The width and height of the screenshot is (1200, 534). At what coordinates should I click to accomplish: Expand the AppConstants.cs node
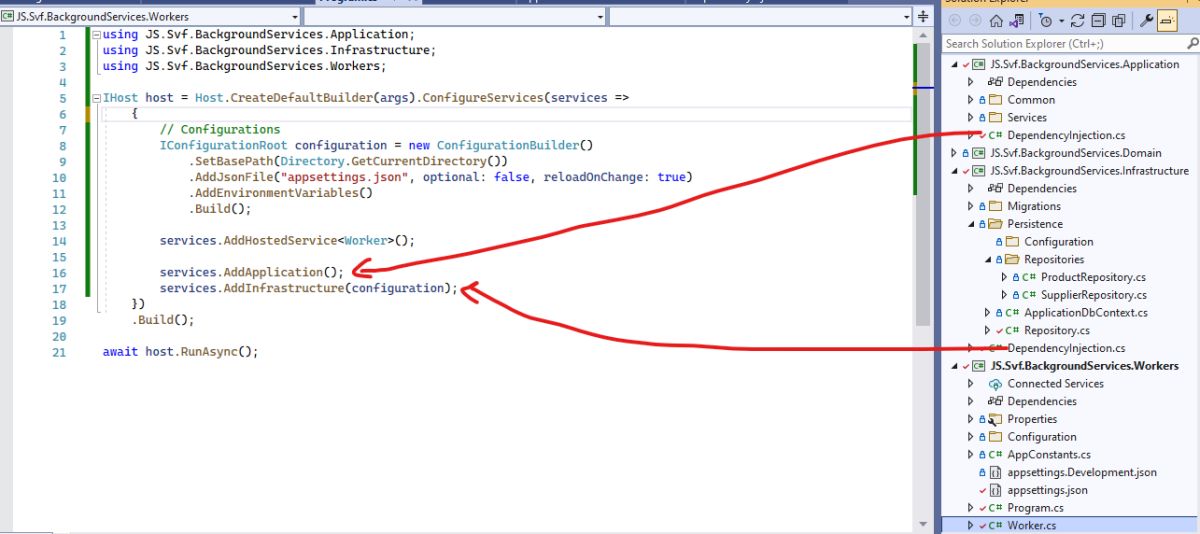pos(970,455)
